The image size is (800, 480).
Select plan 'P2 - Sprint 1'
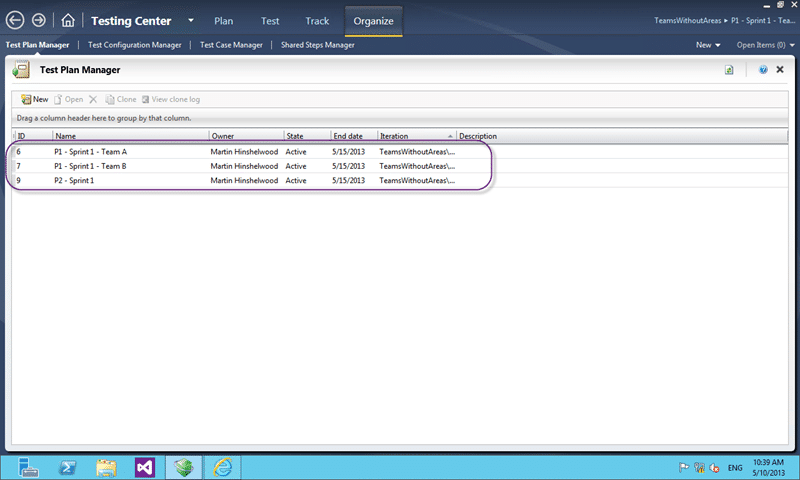tap(74, 180)
